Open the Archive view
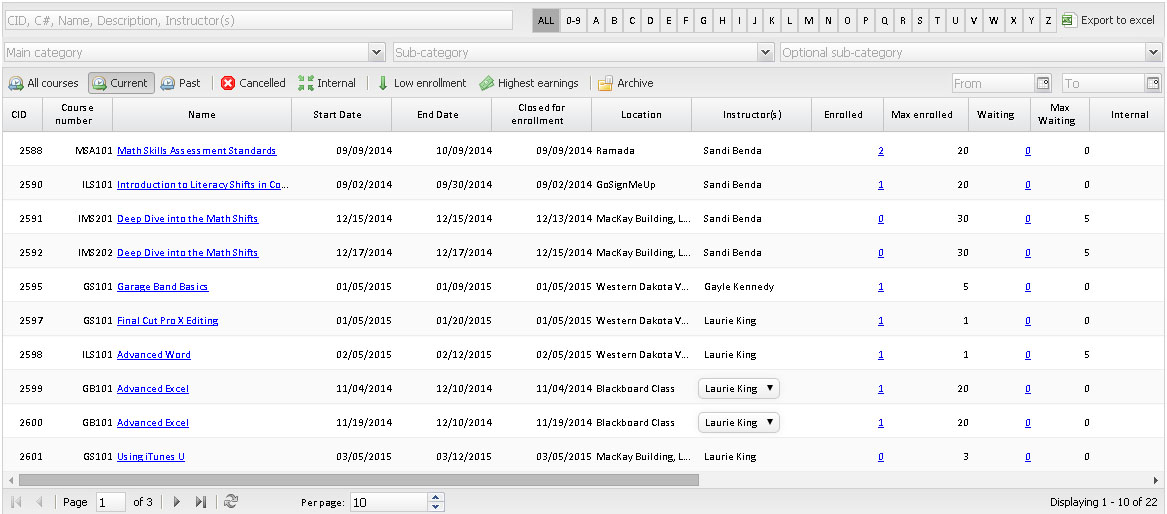 point(626,83)
